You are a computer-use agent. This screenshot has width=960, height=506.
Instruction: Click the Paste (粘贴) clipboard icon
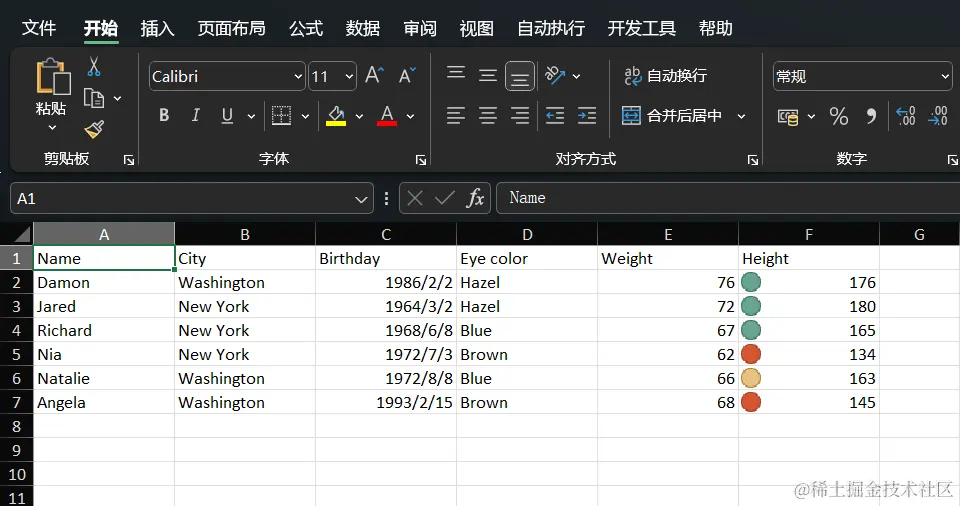pyautogui.click(x=53, y=76)
